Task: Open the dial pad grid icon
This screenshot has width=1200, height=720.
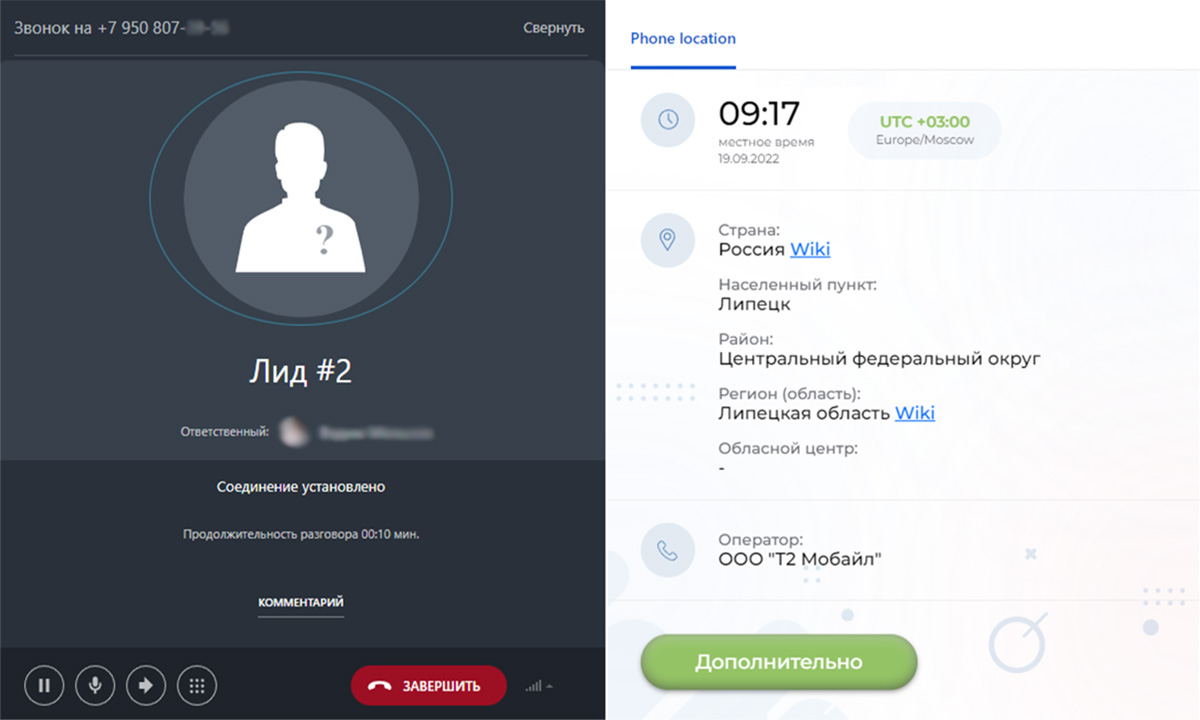Action: tap(197, 686)
